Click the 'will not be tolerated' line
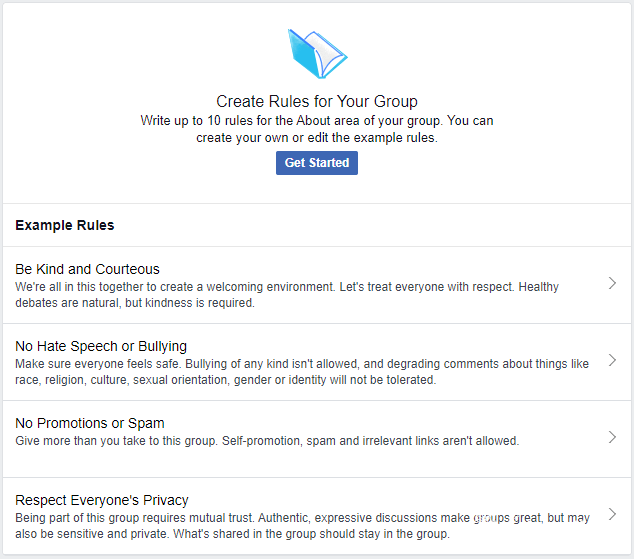 pos(226,380)
